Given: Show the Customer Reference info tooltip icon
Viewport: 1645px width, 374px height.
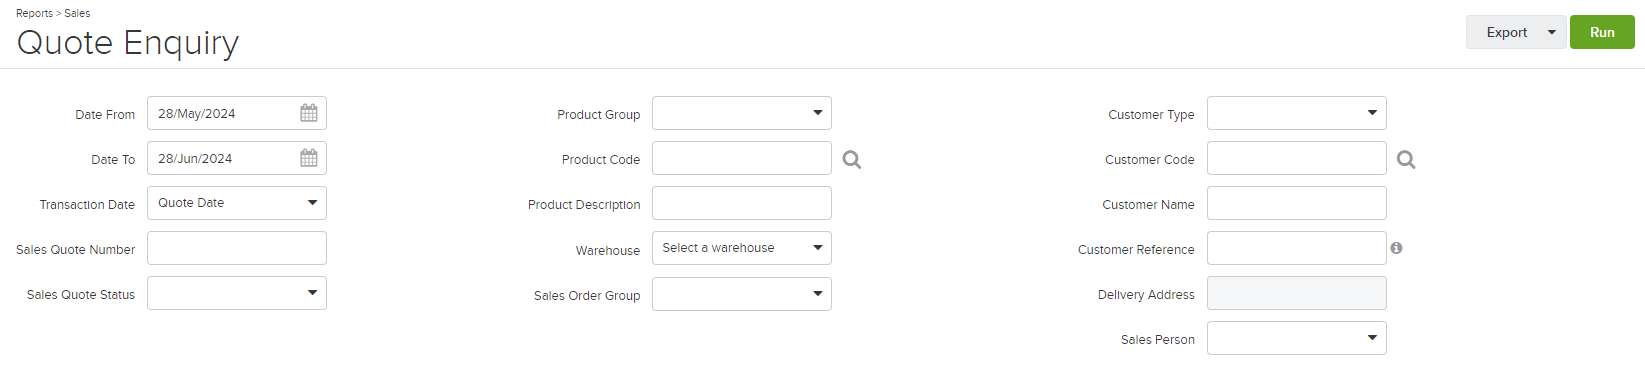Looking at the screenshot, I should pyautogui.click(x=1396, y=248).
